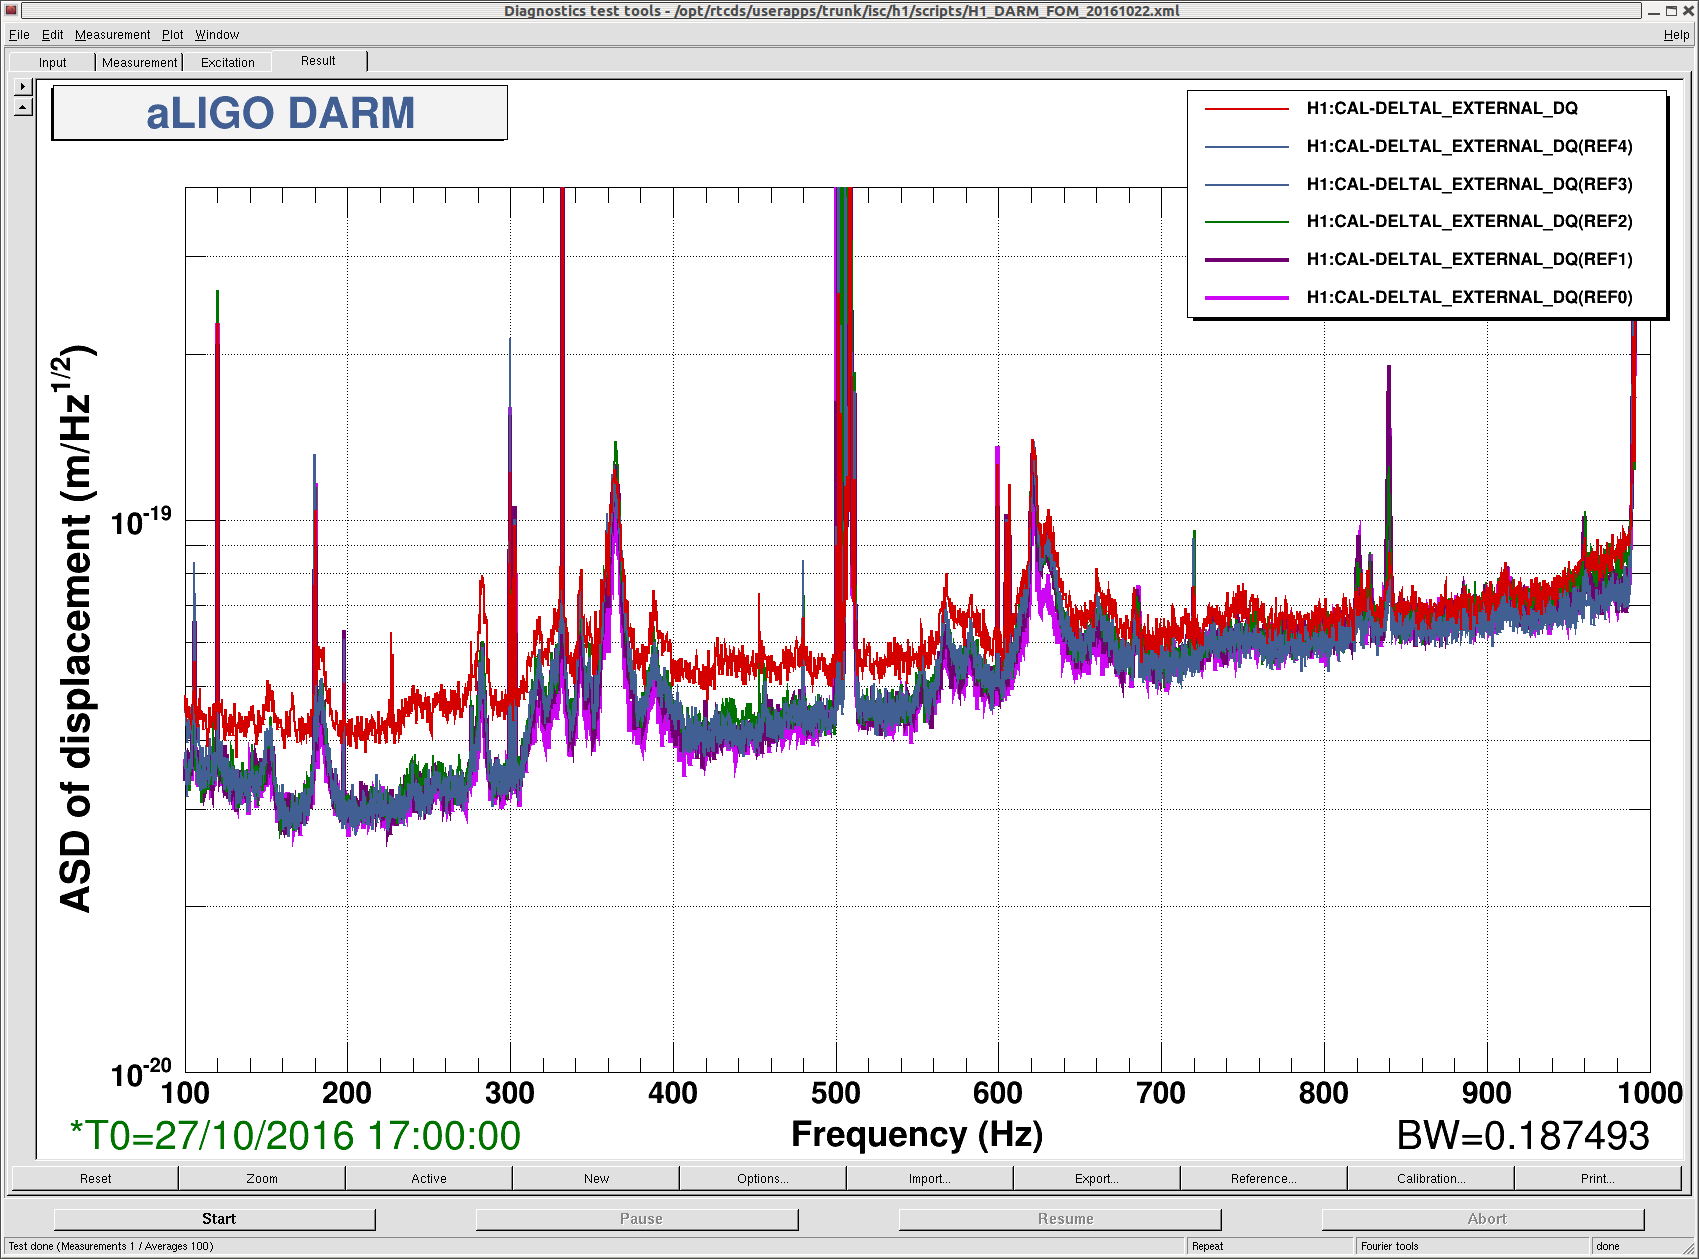Click the window menu icon in title bar

point(11,11)
